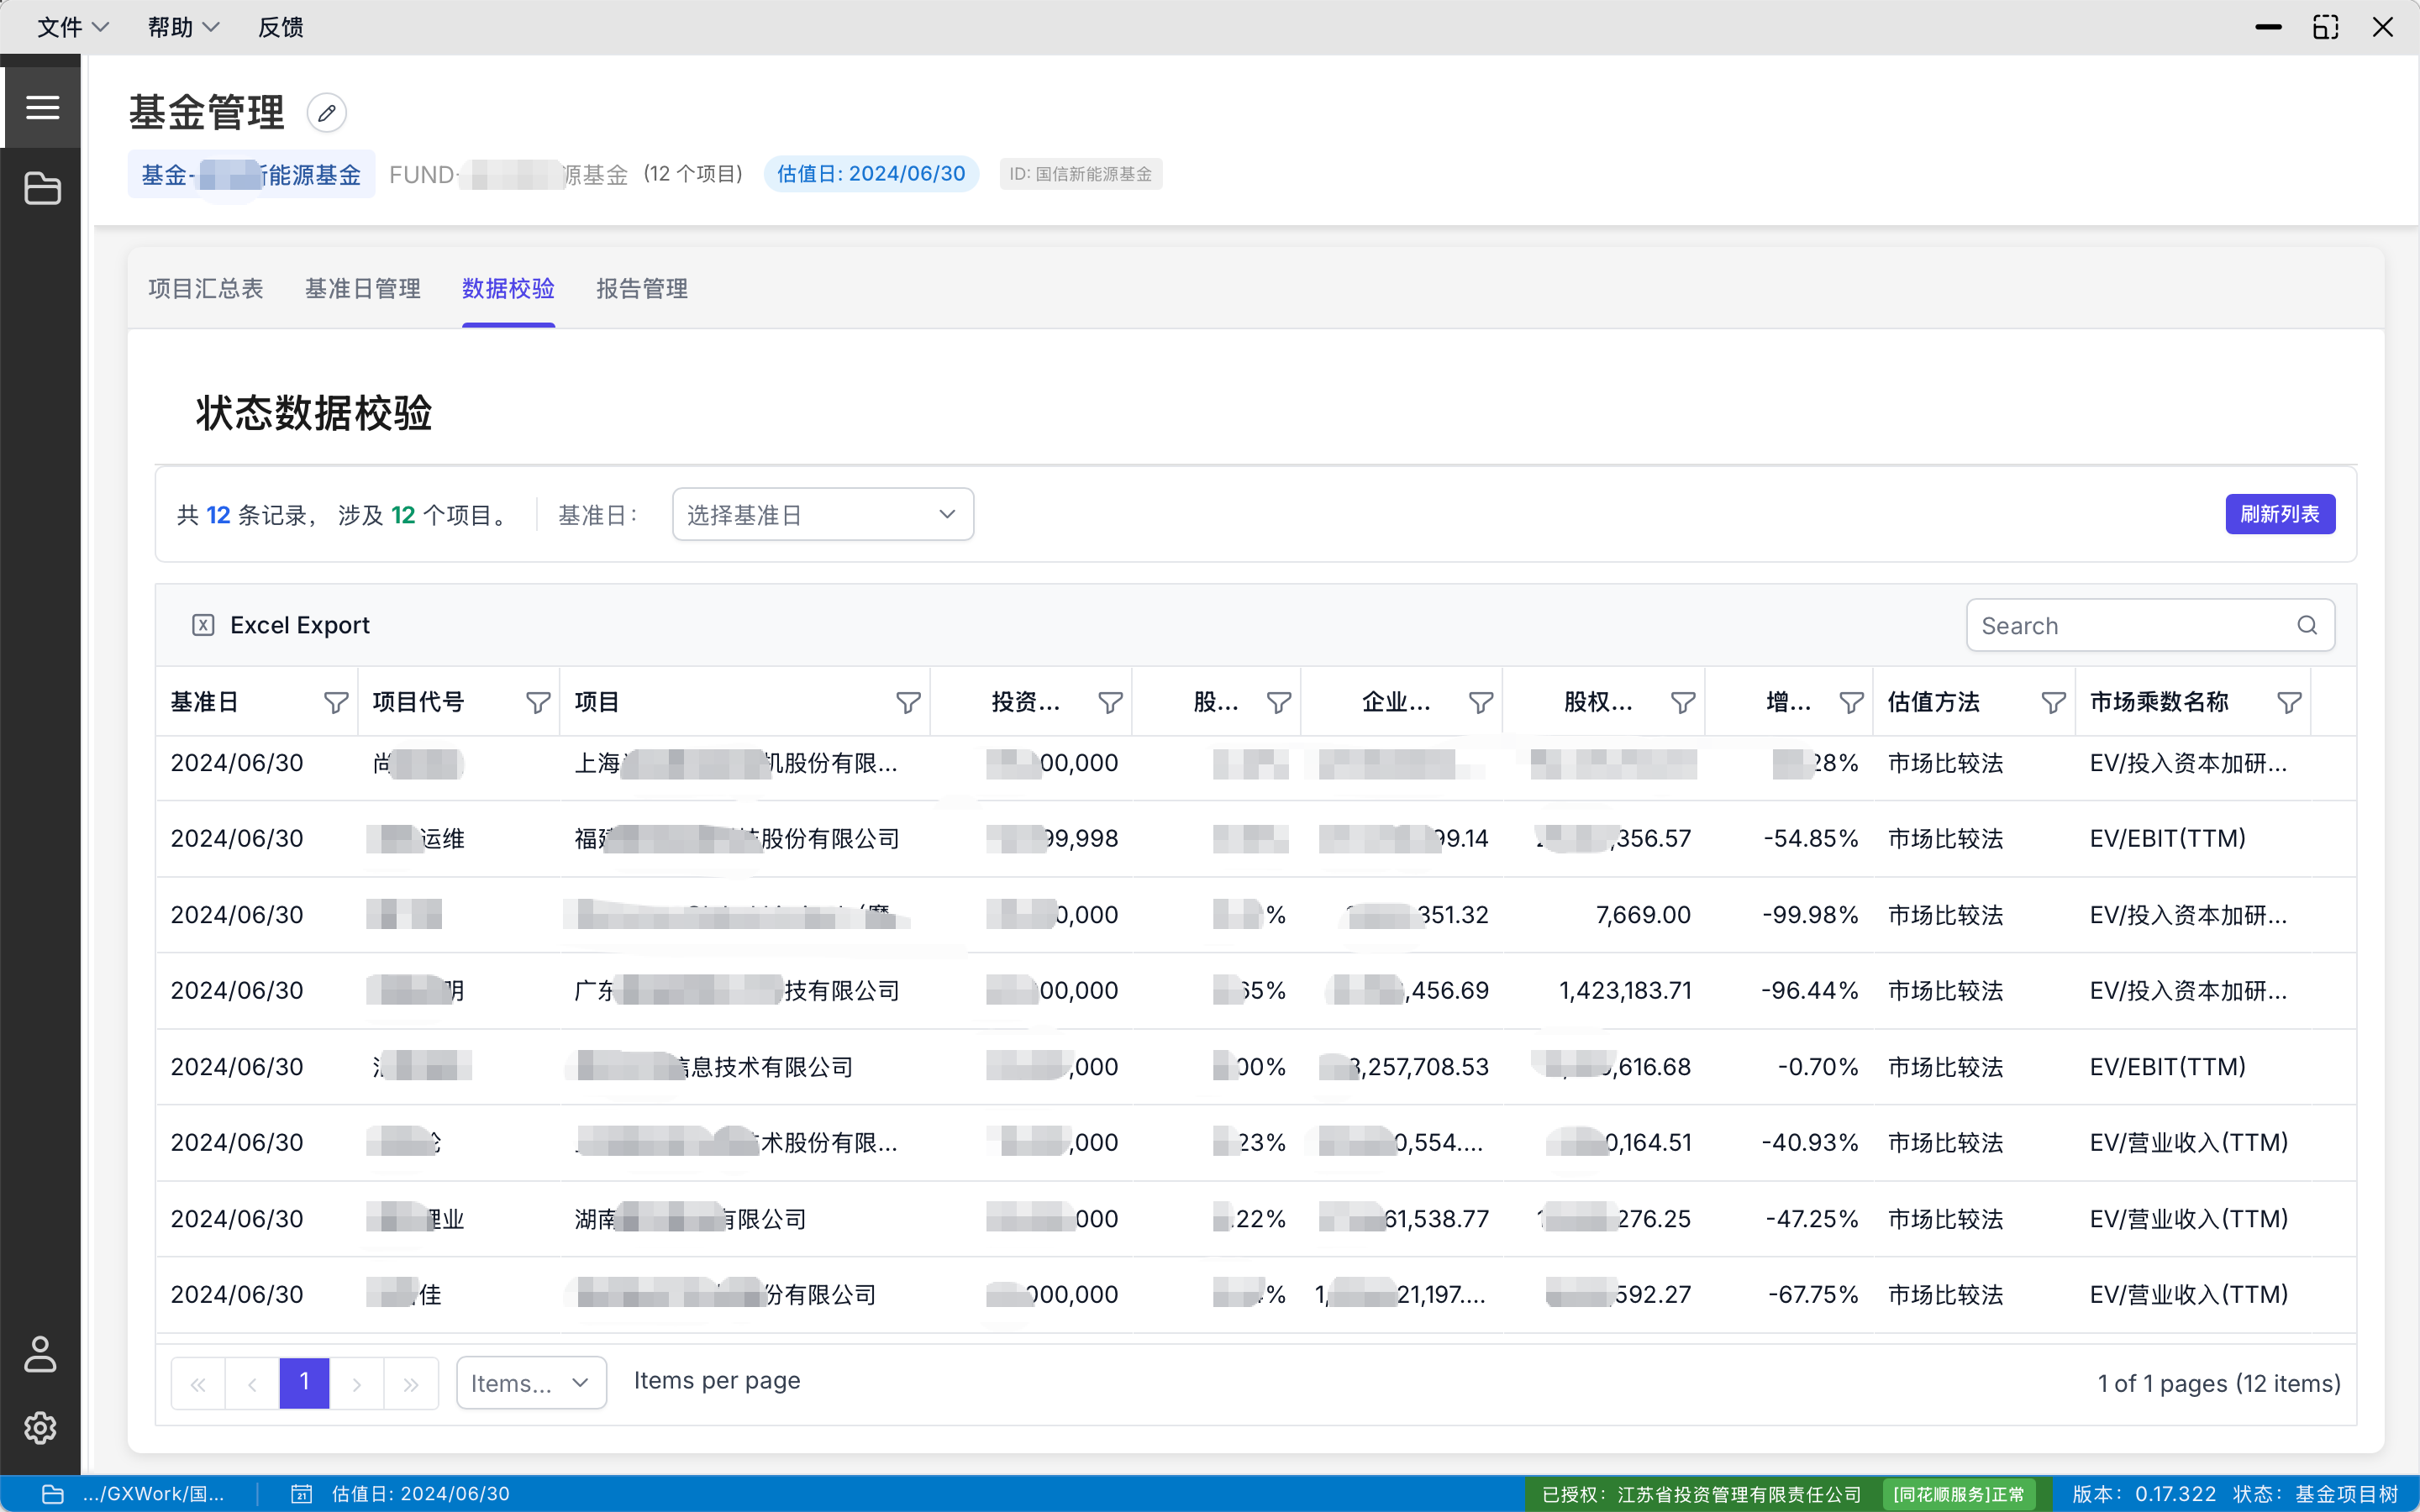2420x1512 pixels.
Task: Filter the 基准日 column
Action: (336, 702)
